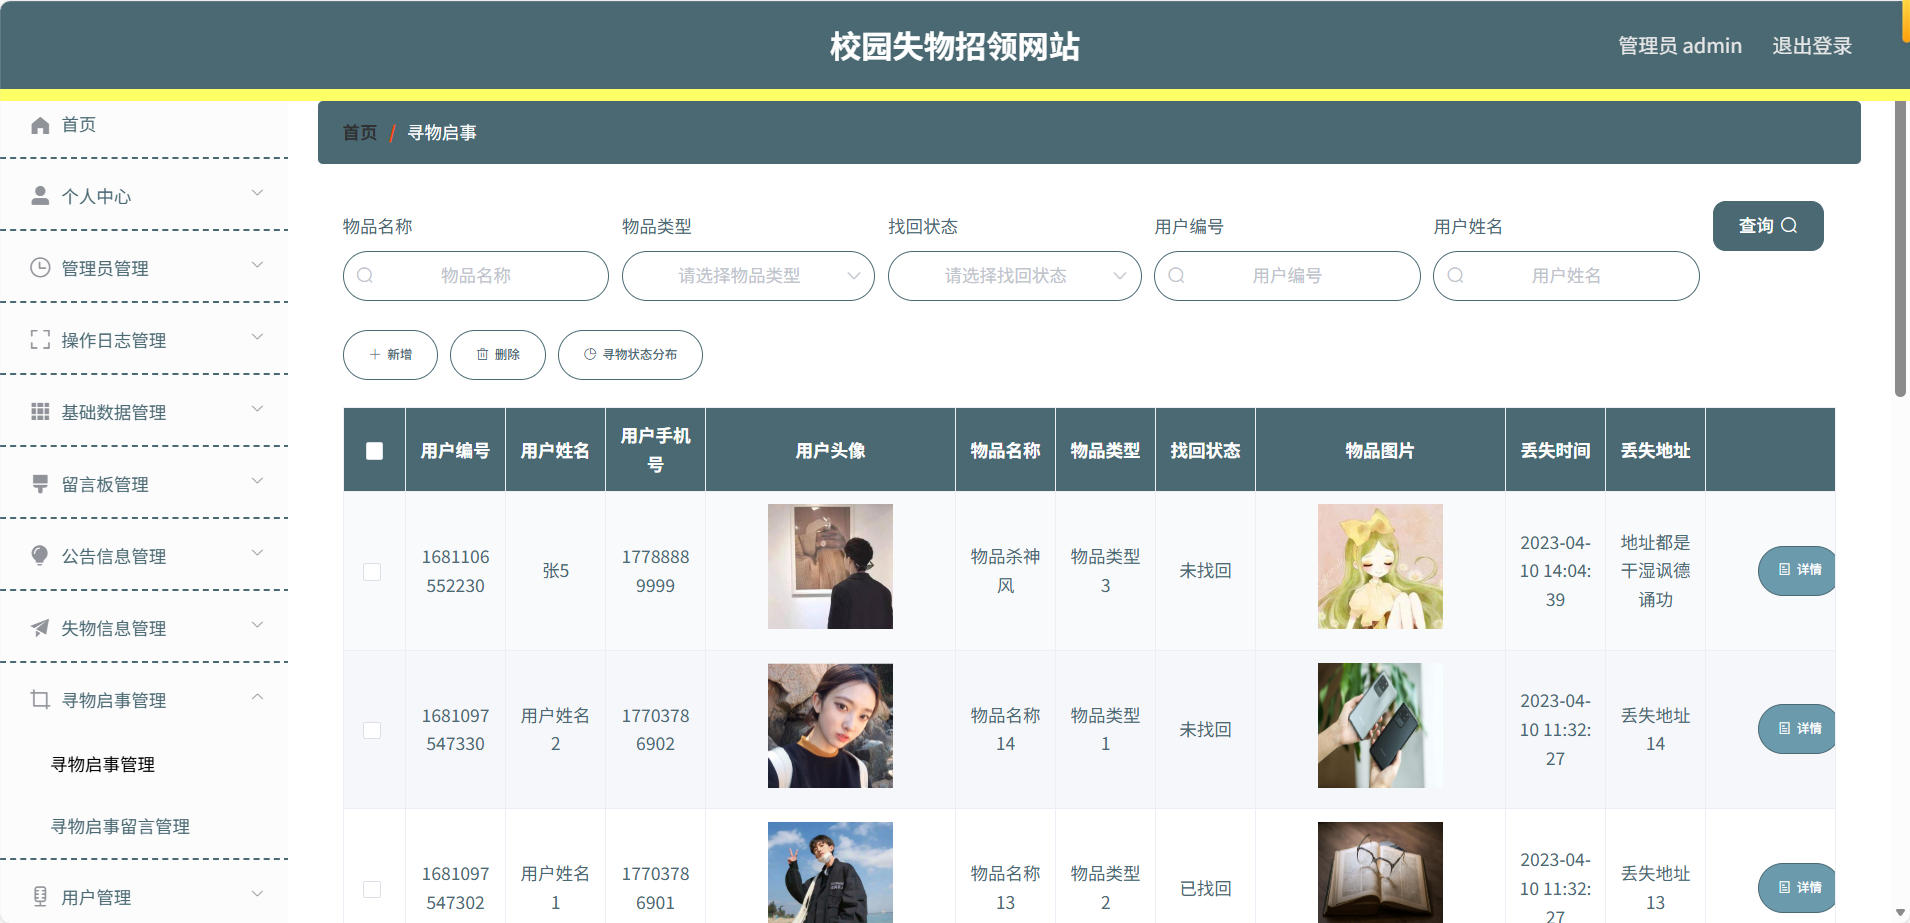
Task: Expand the 操作日志管理 menu chevron
Action: coord(257,337)
